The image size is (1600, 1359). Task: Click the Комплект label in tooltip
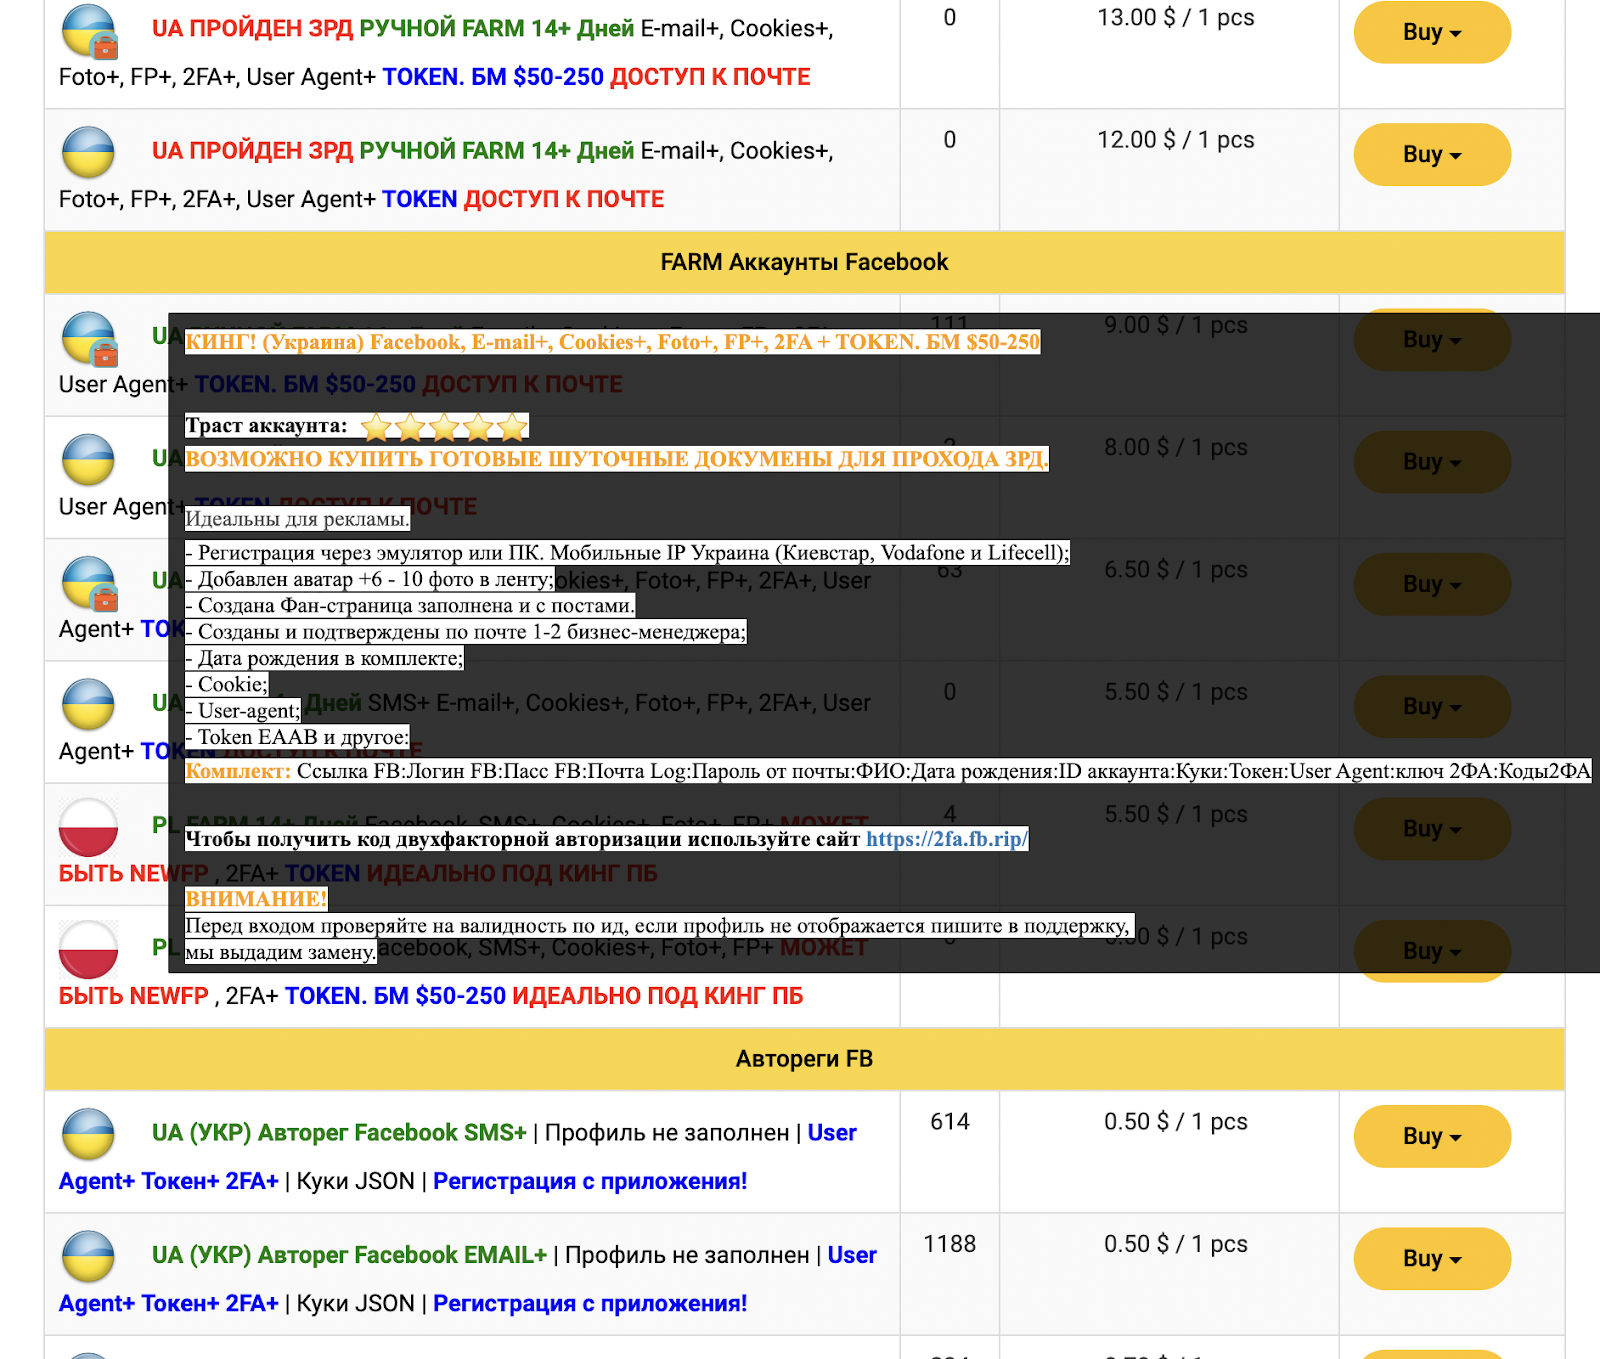[x=238, y=771]
